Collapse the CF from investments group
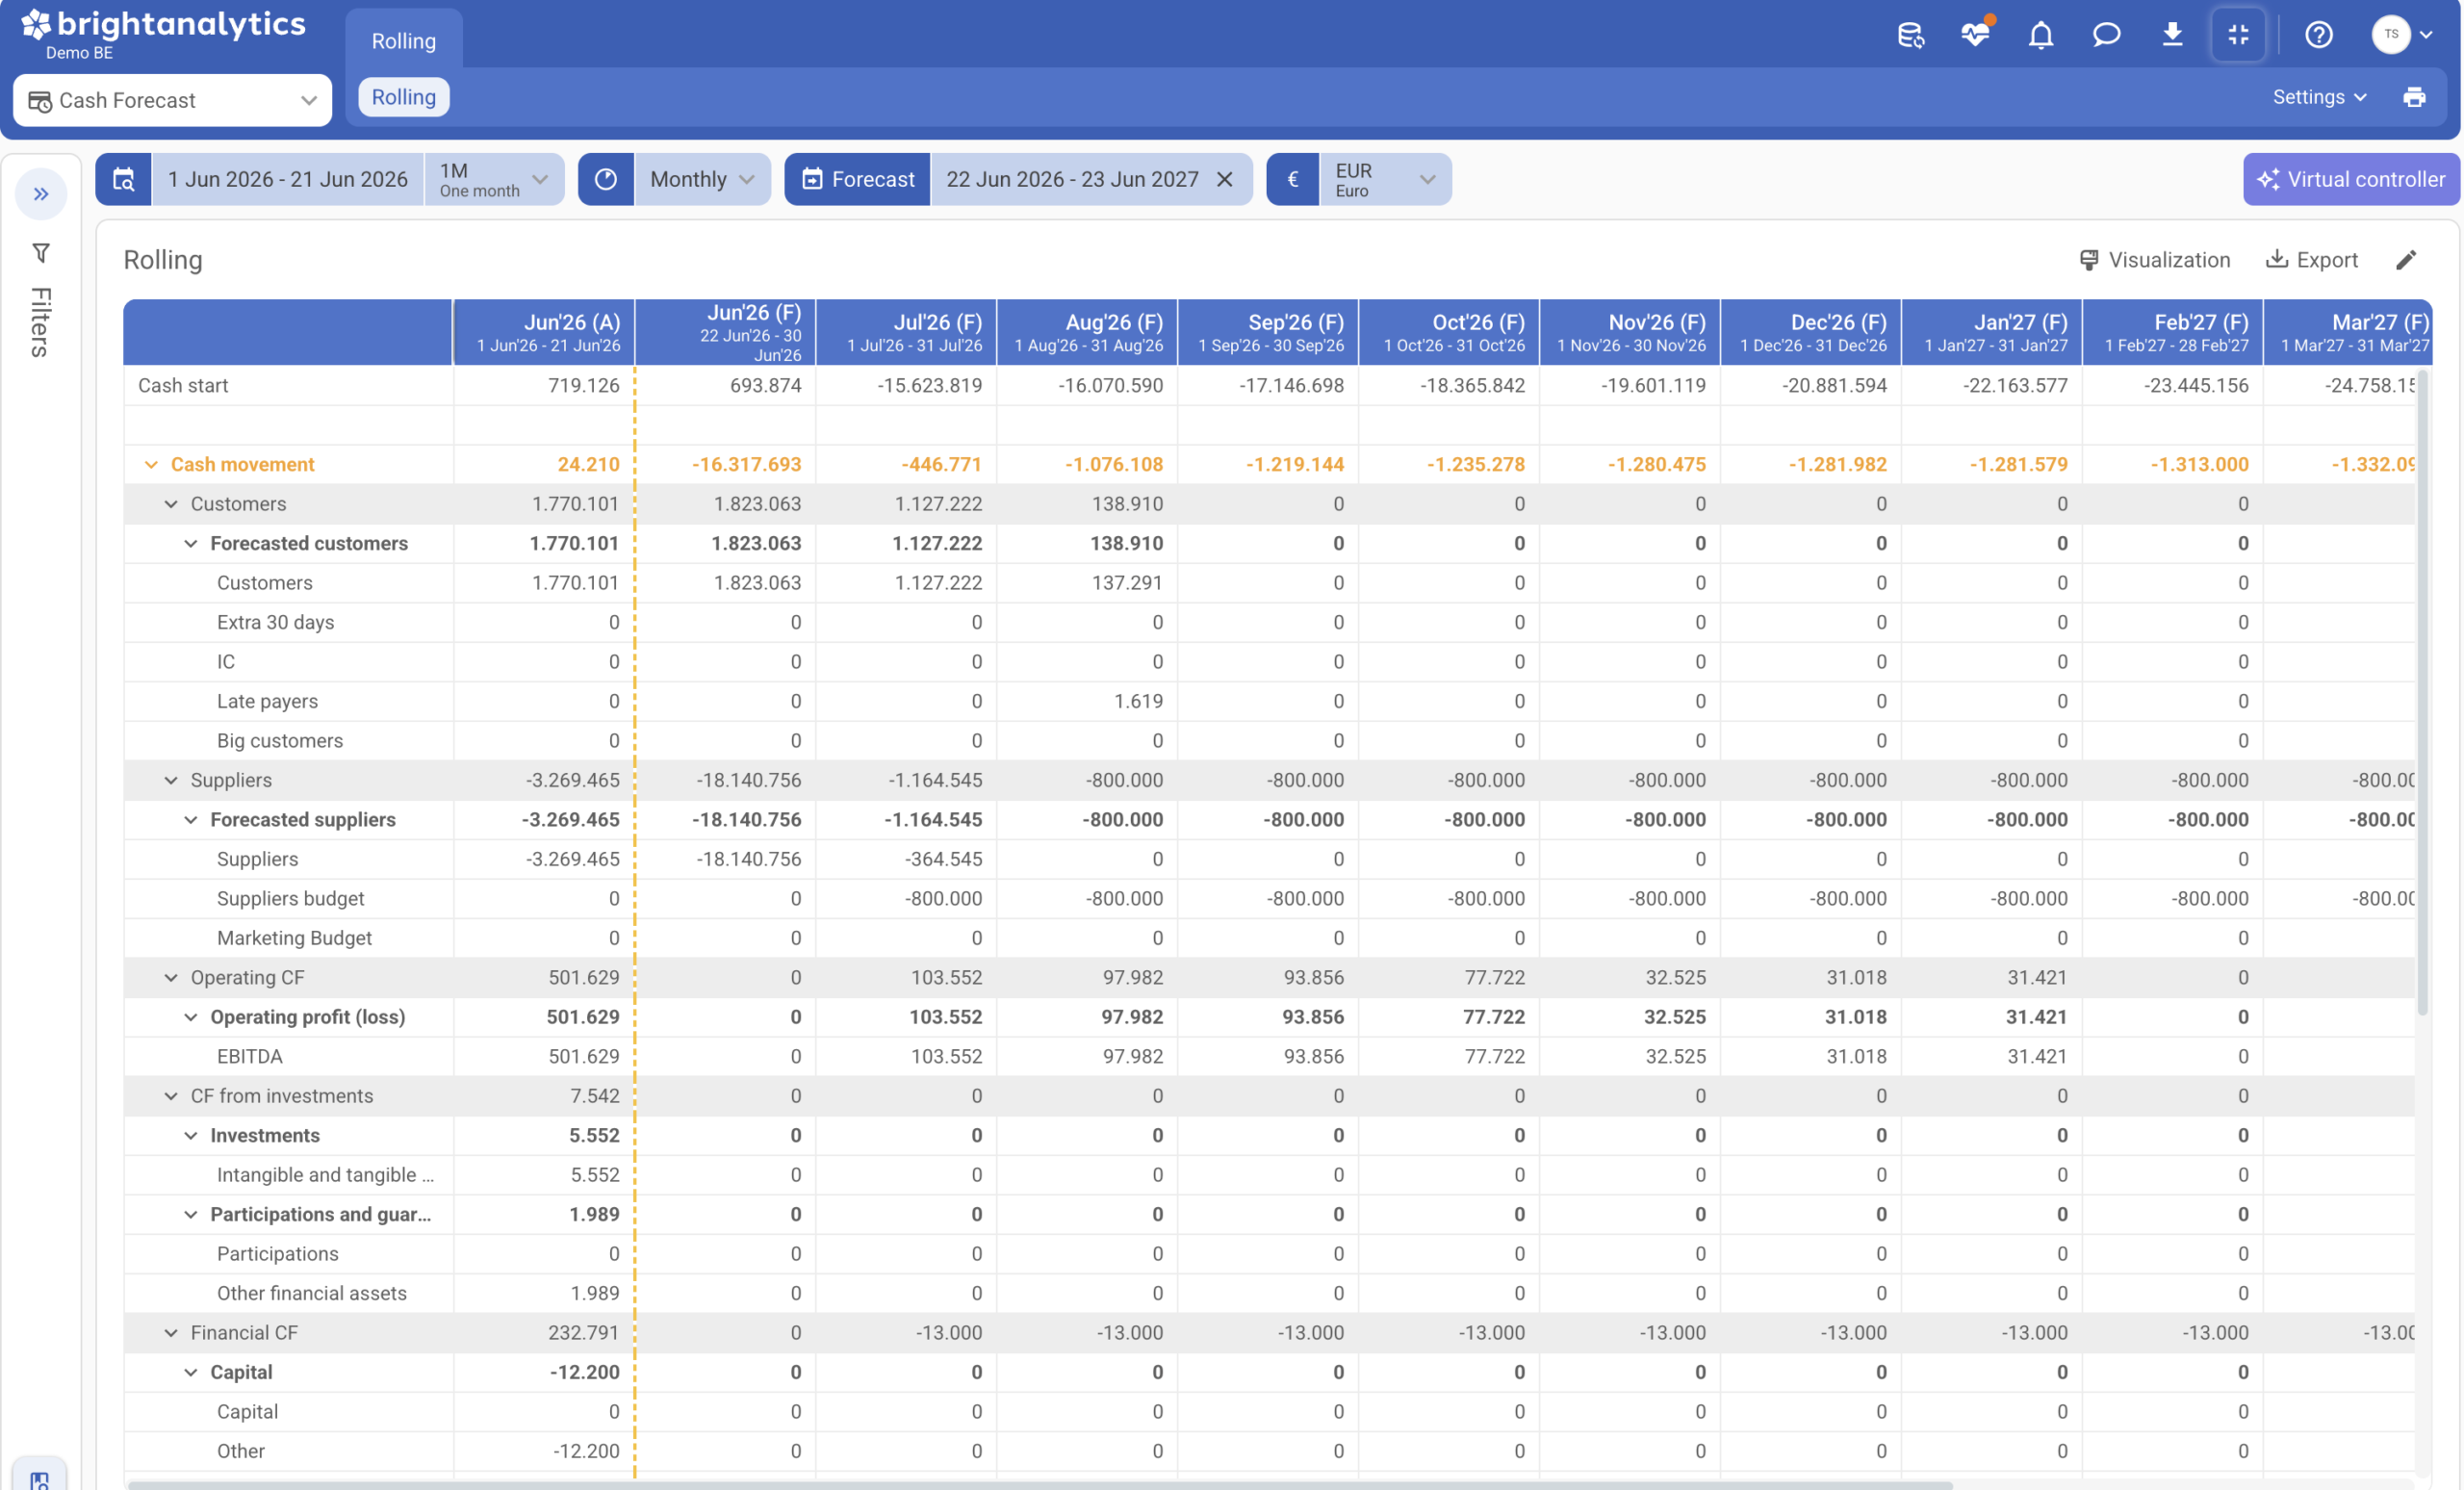Screen dimensions: 2464x1490 coord(171,1096)
